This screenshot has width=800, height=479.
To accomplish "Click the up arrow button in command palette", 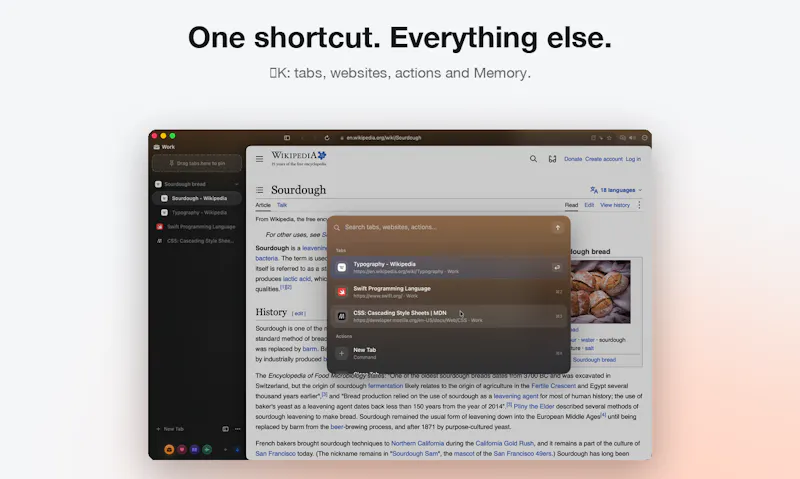I will pyautogui.click(x=558, y=228).
